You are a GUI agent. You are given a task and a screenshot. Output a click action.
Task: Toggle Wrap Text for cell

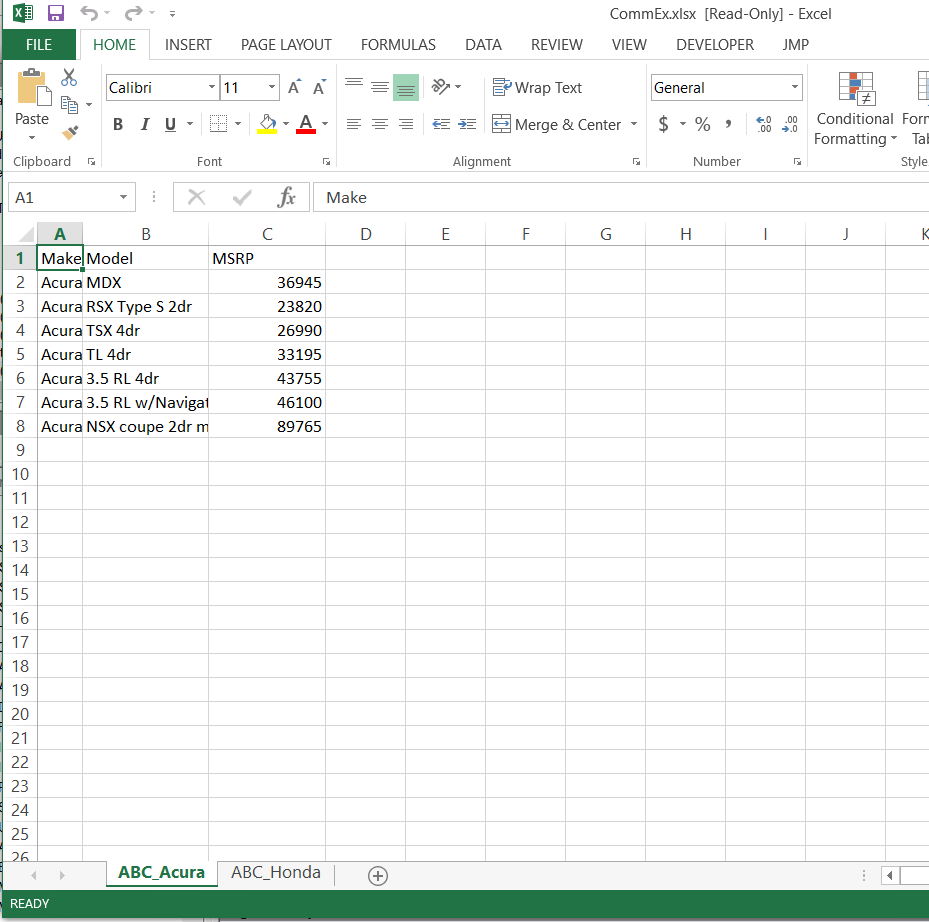537,88
